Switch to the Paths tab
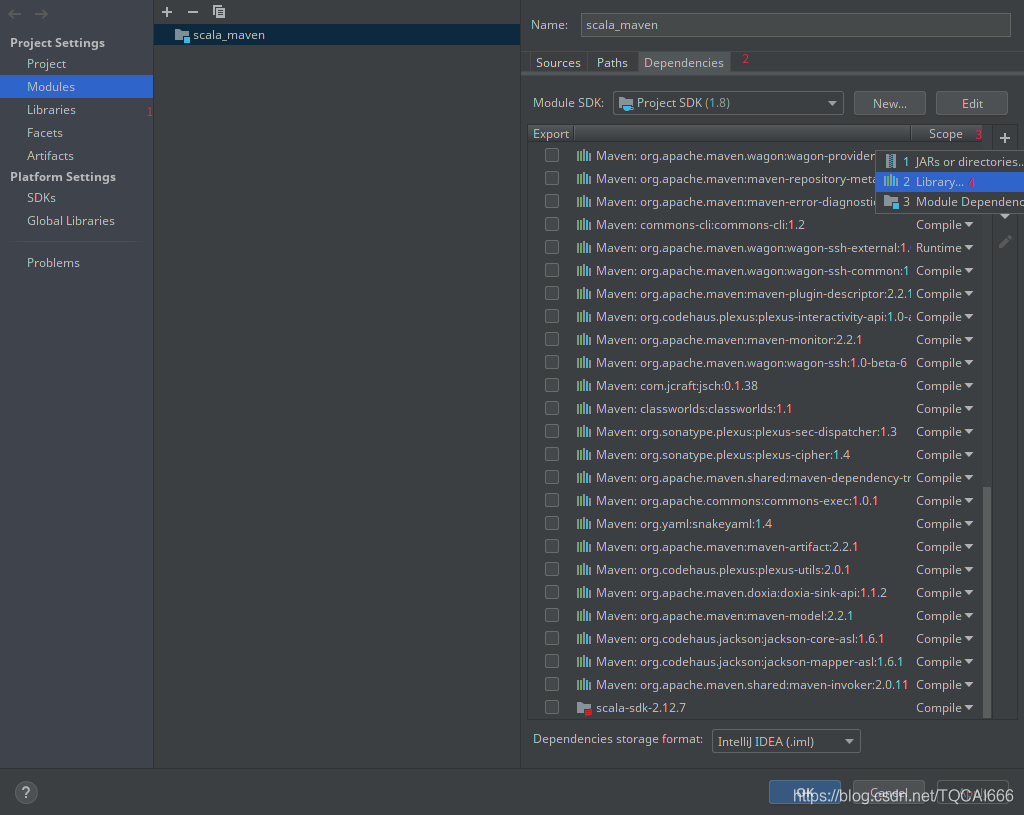 (612, 63)
